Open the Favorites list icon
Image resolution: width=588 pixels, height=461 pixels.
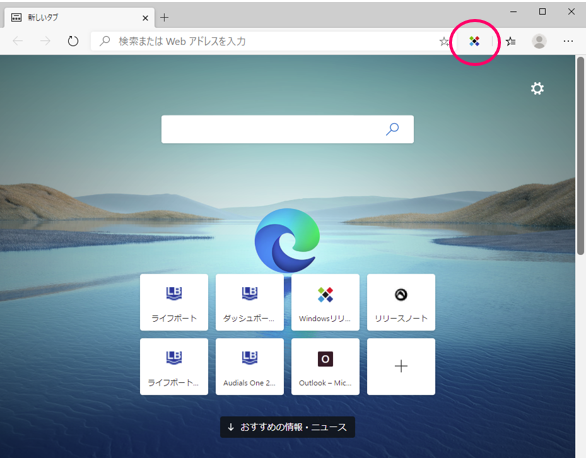click(x=510, y=41)
